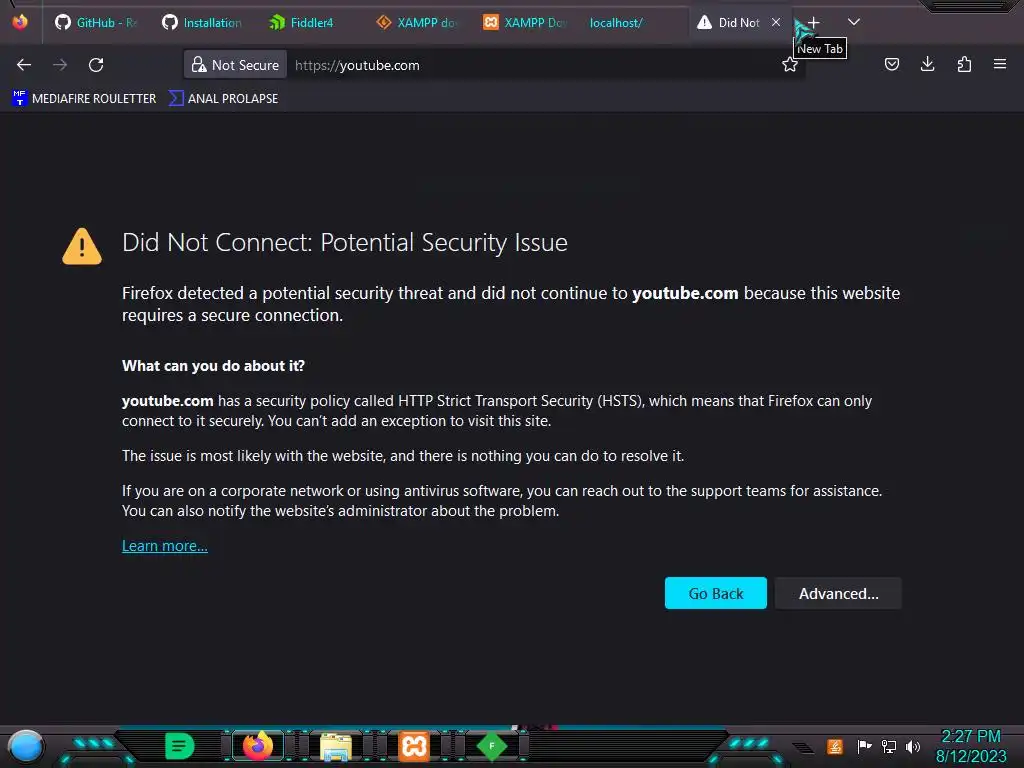Viewport: 1024px width, 768px height.
Task: Open the green notes app on taskbar
Action: coord(179,746)
